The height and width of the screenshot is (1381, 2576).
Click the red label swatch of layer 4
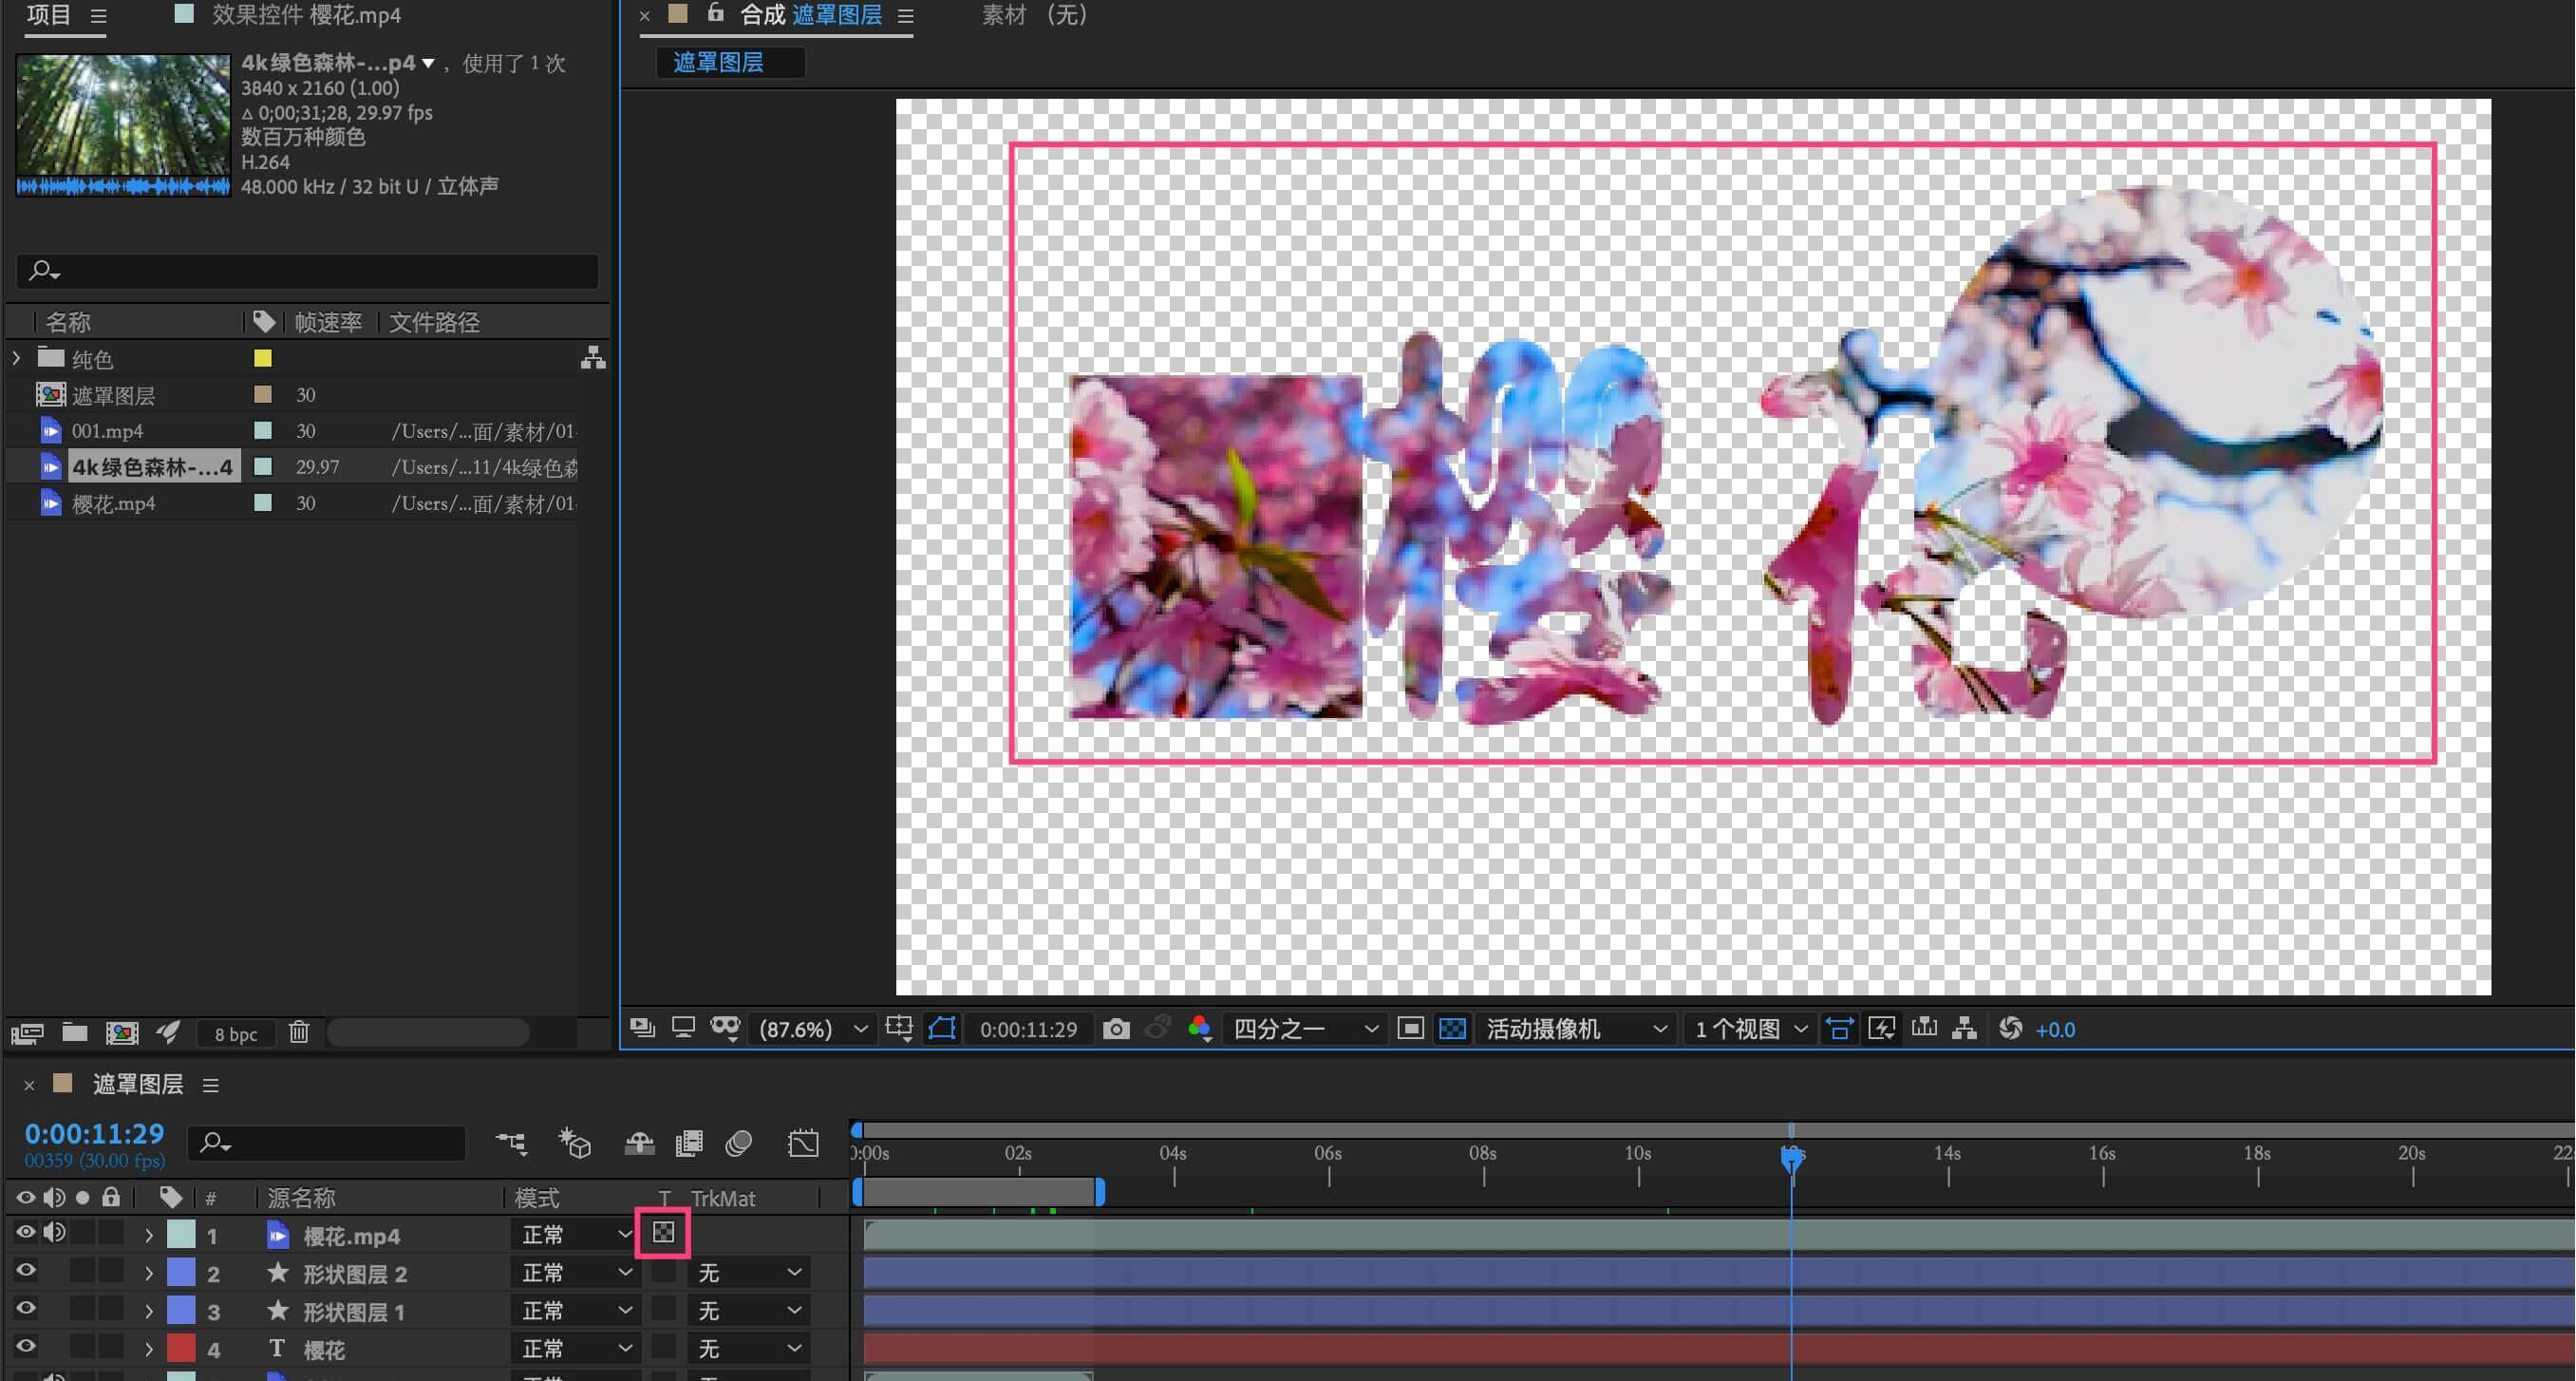tap(181, 1349)
